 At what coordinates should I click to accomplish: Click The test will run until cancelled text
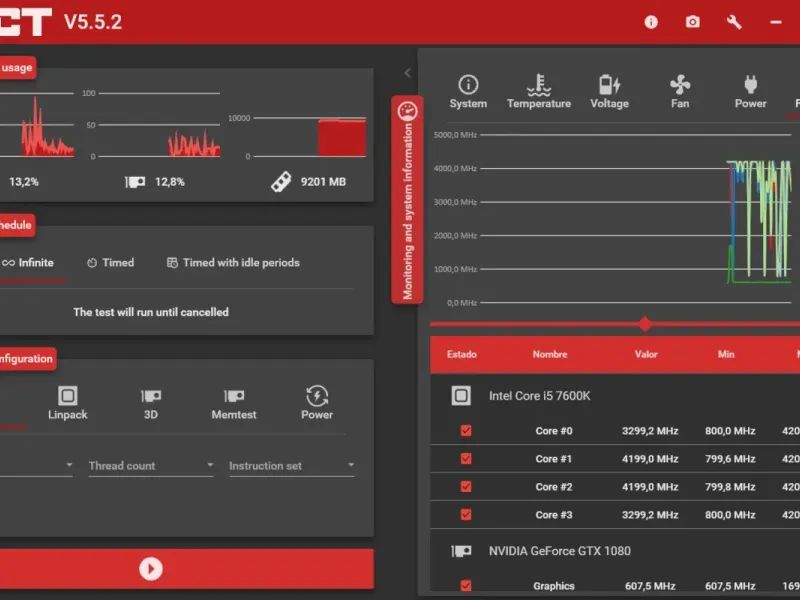click(x=151, y=312)
